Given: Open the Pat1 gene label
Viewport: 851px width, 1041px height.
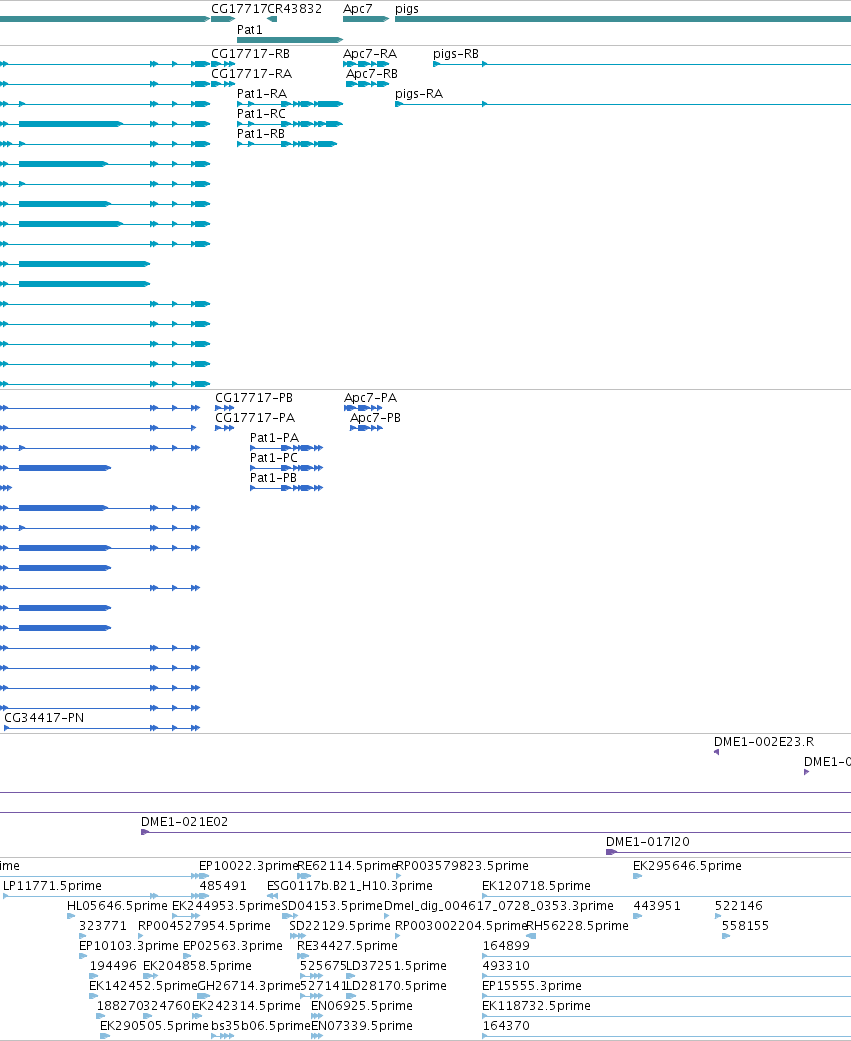Looking at the screenshot, I should [x=250, y=30].
